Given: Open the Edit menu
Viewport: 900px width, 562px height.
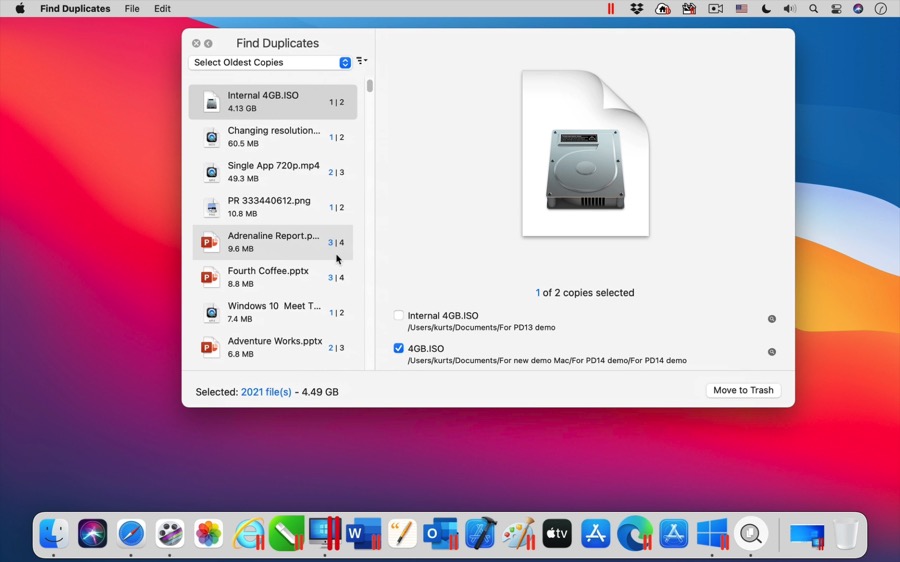Looking at the screenshot, I should (x=162, y=9).
